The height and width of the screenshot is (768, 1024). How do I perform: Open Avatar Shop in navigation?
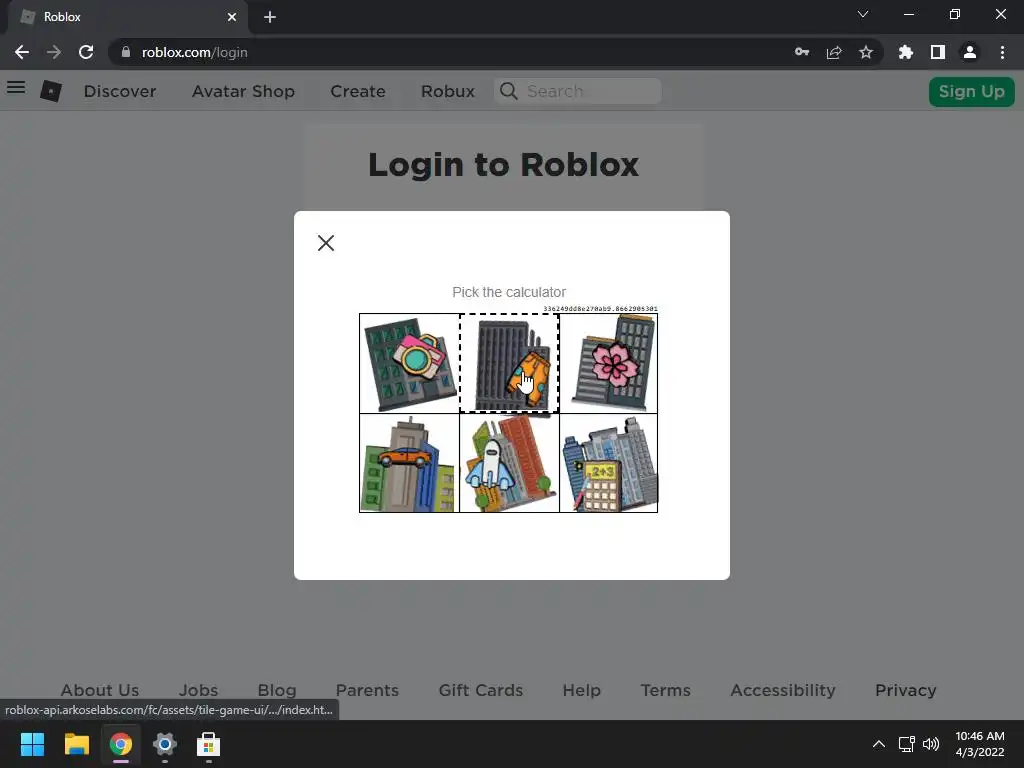[x=244, y=91]
